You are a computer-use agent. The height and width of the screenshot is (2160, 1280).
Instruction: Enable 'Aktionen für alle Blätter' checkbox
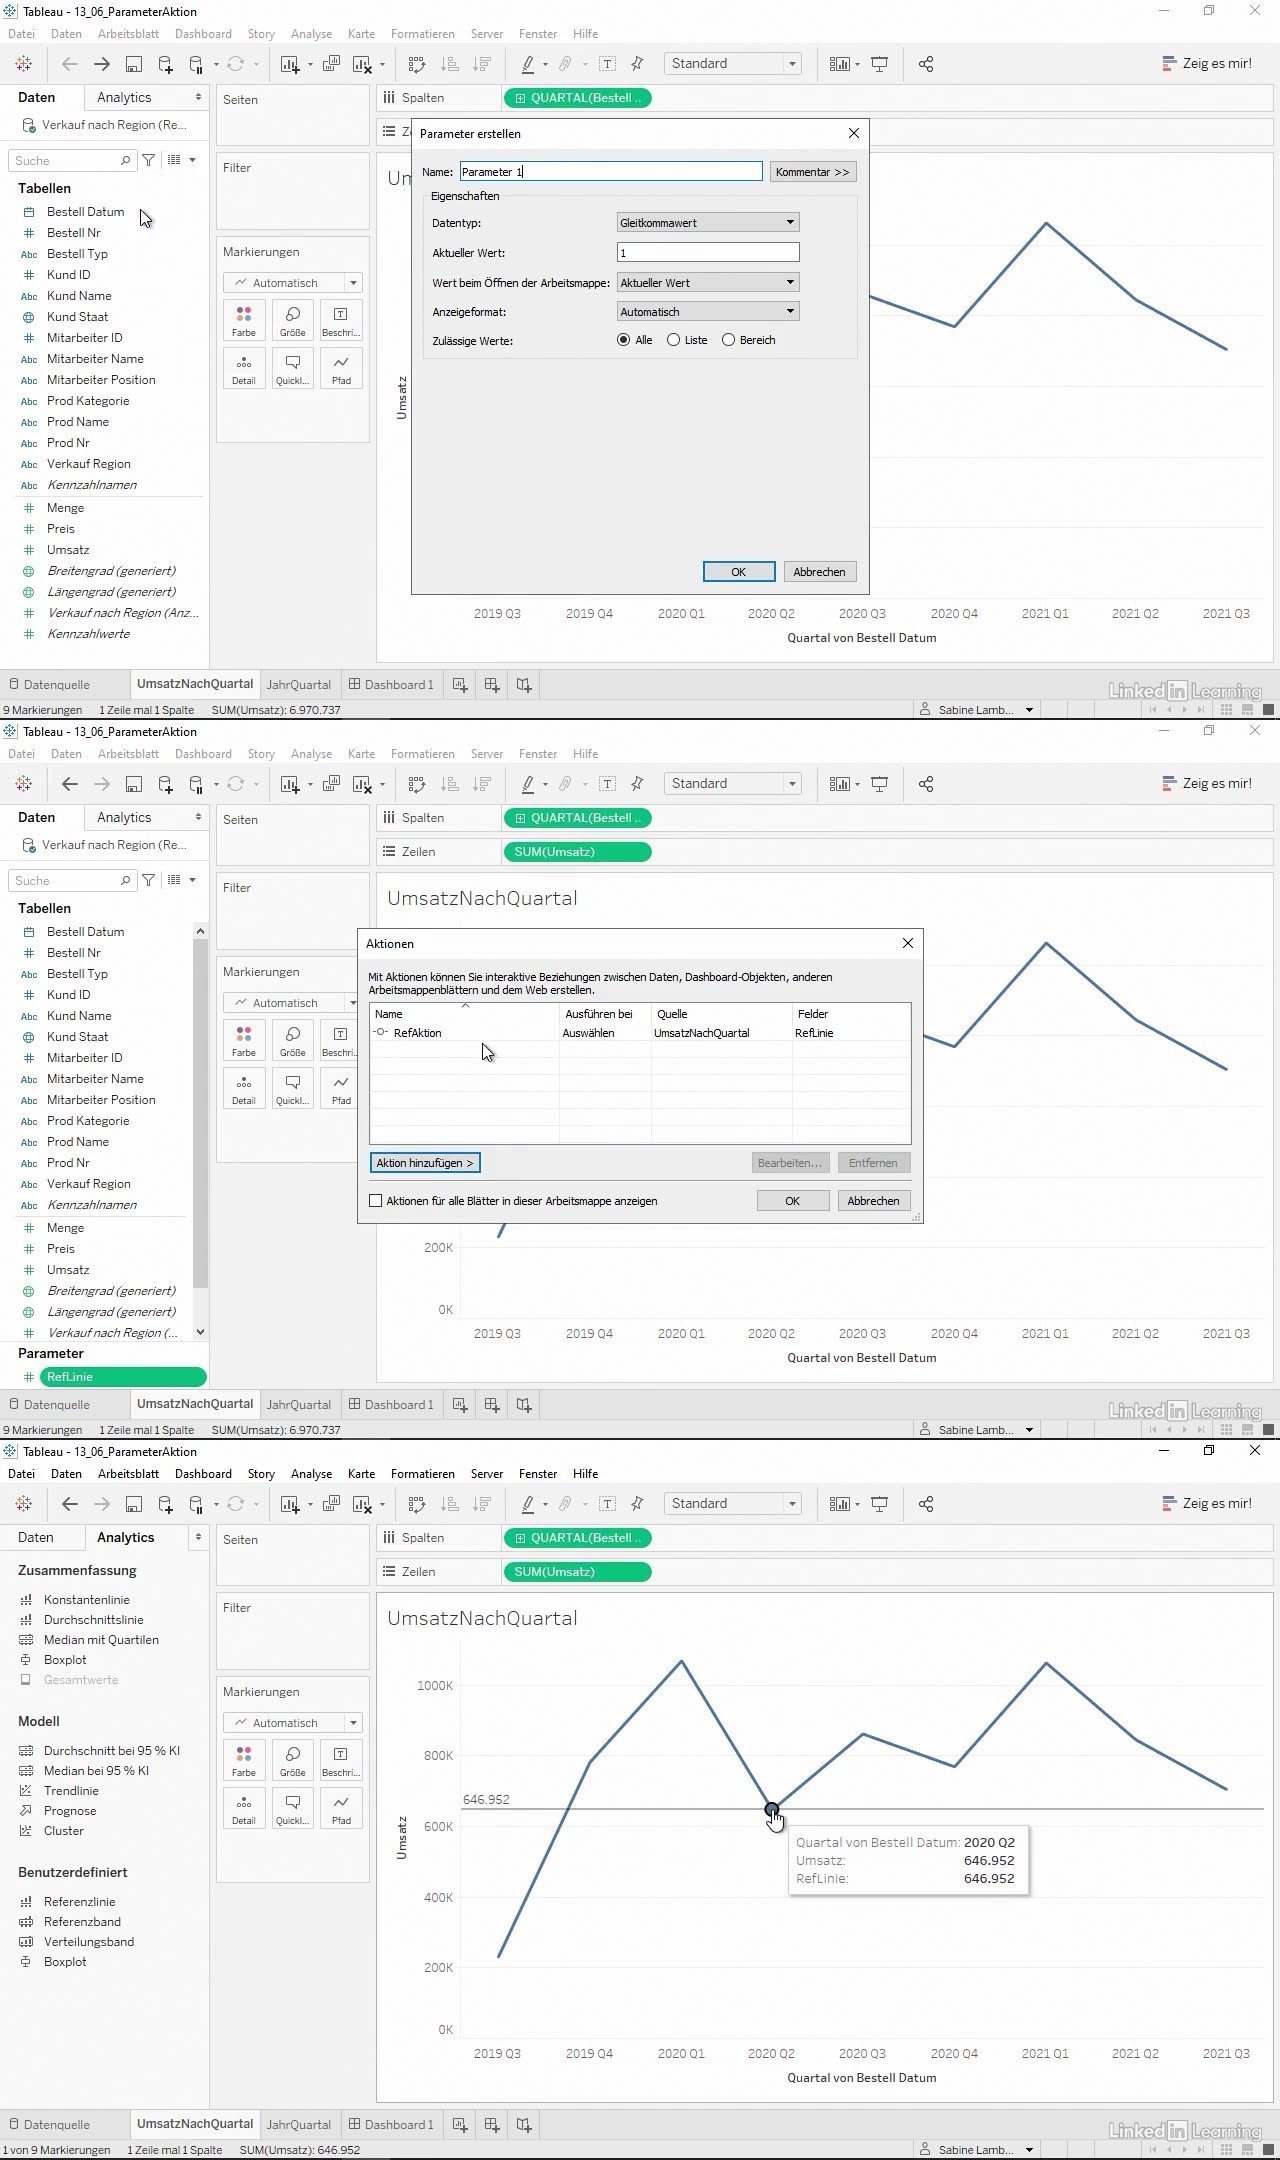click(376, 1201)
